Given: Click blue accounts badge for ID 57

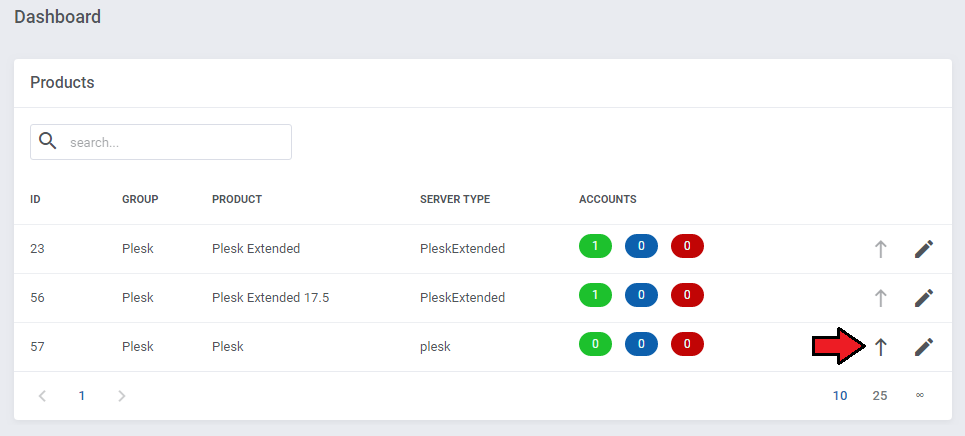Looking at the screenshot, I should tap(641, 344).
